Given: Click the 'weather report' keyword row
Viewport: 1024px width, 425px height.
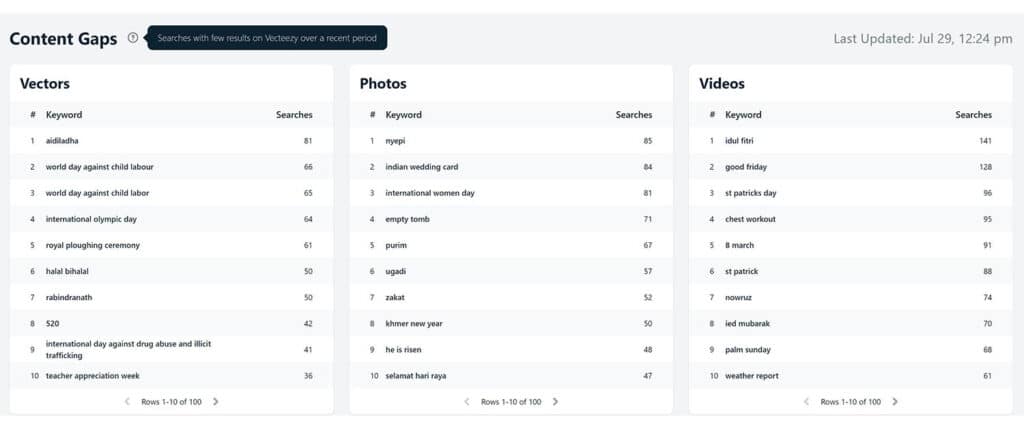Looking at the screenshot, I should (851, 375).
